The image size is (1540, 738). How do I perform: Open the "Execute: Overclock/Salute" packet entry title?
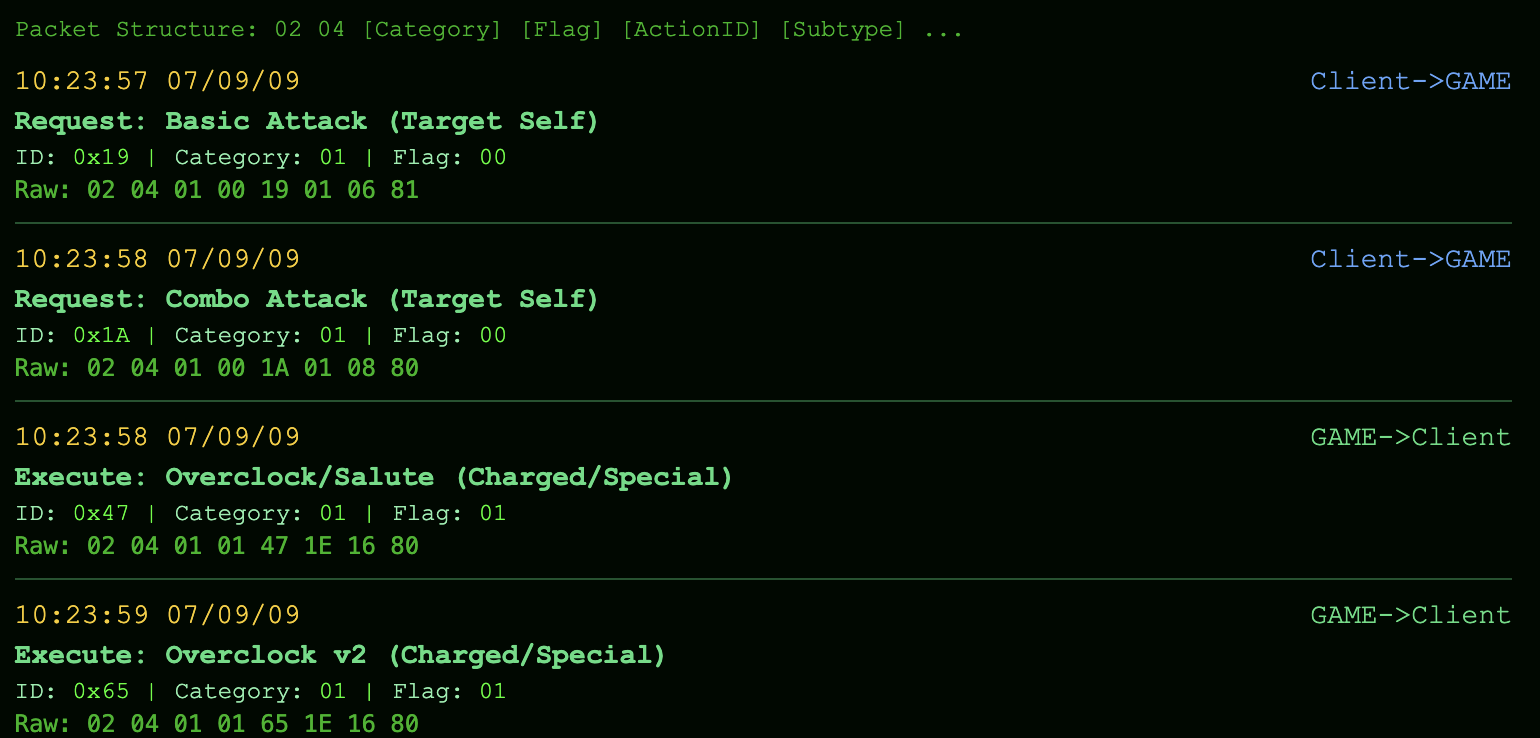tap(373, 477)
